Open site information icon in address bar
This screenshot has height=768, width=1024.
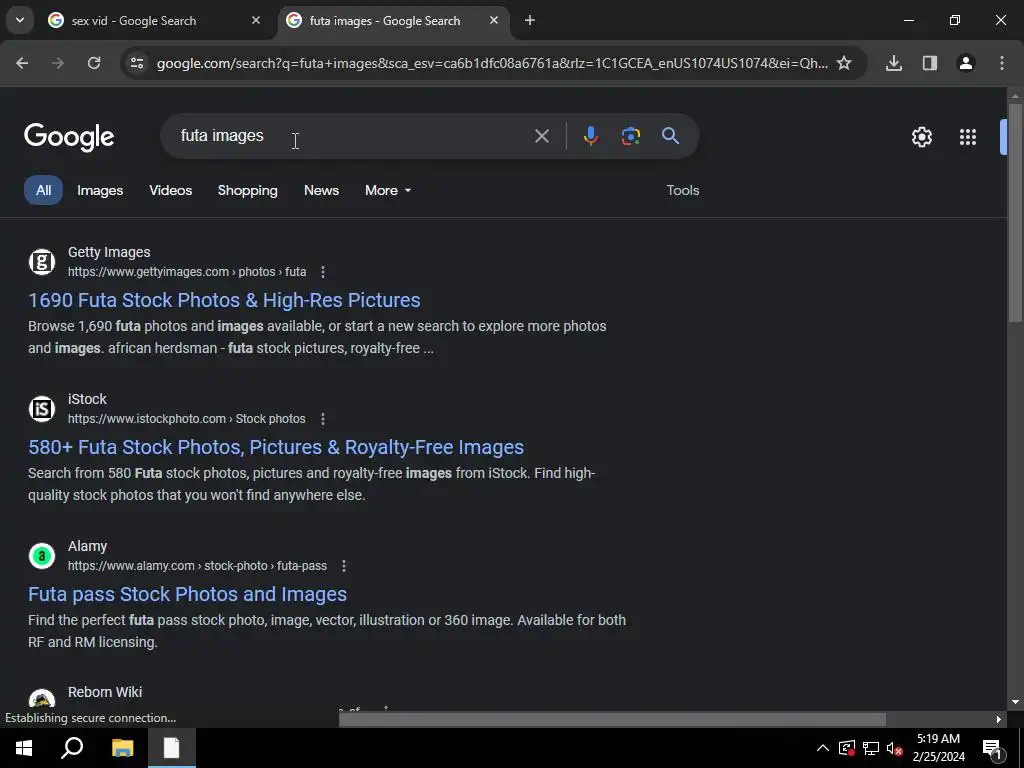tap(137, 63)
